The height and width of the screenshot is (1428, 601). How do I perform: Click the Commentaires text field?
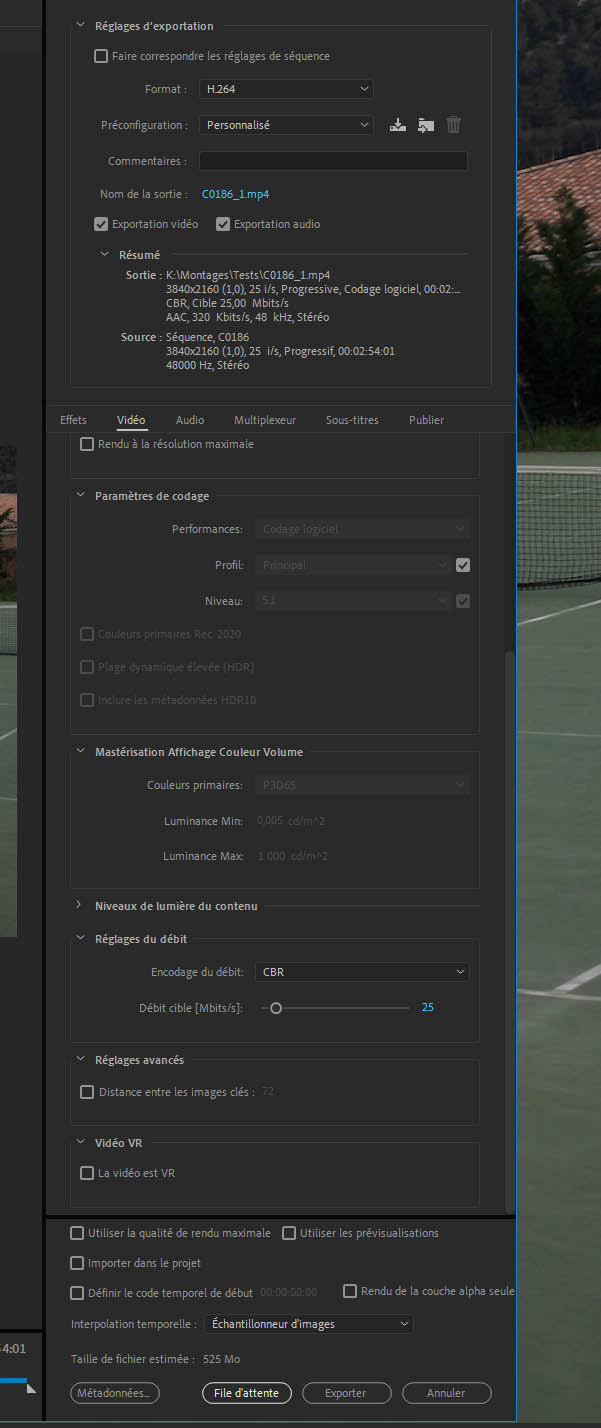(332, 161)
